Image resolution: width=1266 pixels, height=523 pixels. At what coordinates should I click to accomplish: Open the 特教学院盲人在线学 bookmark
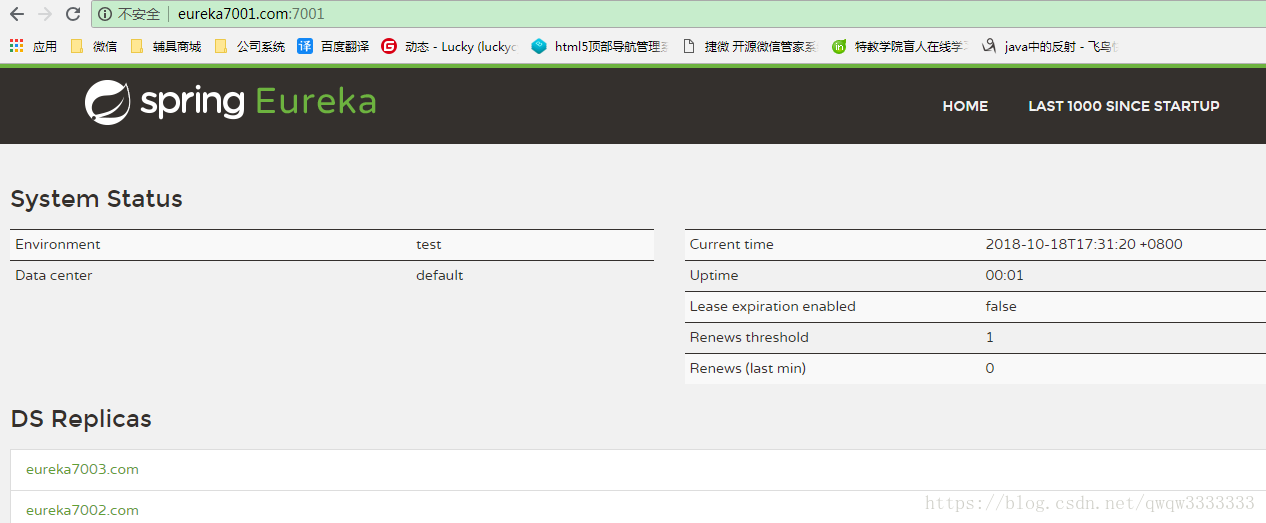point(900,46)
